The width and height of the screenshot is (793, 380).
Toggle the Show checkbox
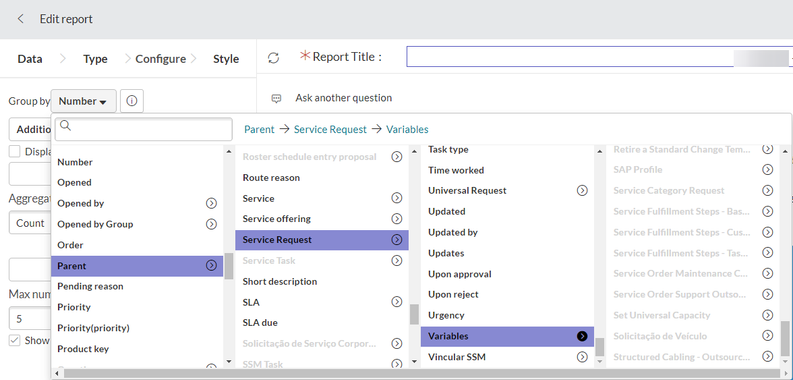[x=15, y=341]
